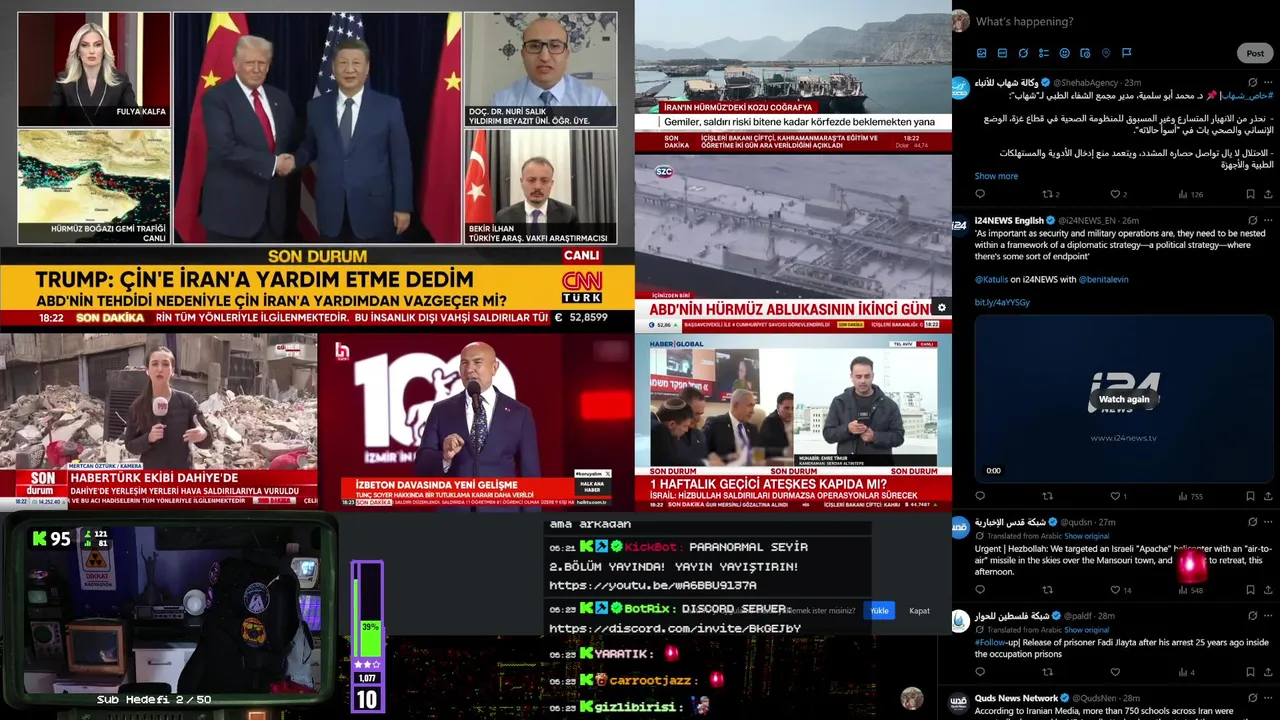Select the Hürmüz ships harbor video tile
1280x720 pixels.
pos(793,76)
